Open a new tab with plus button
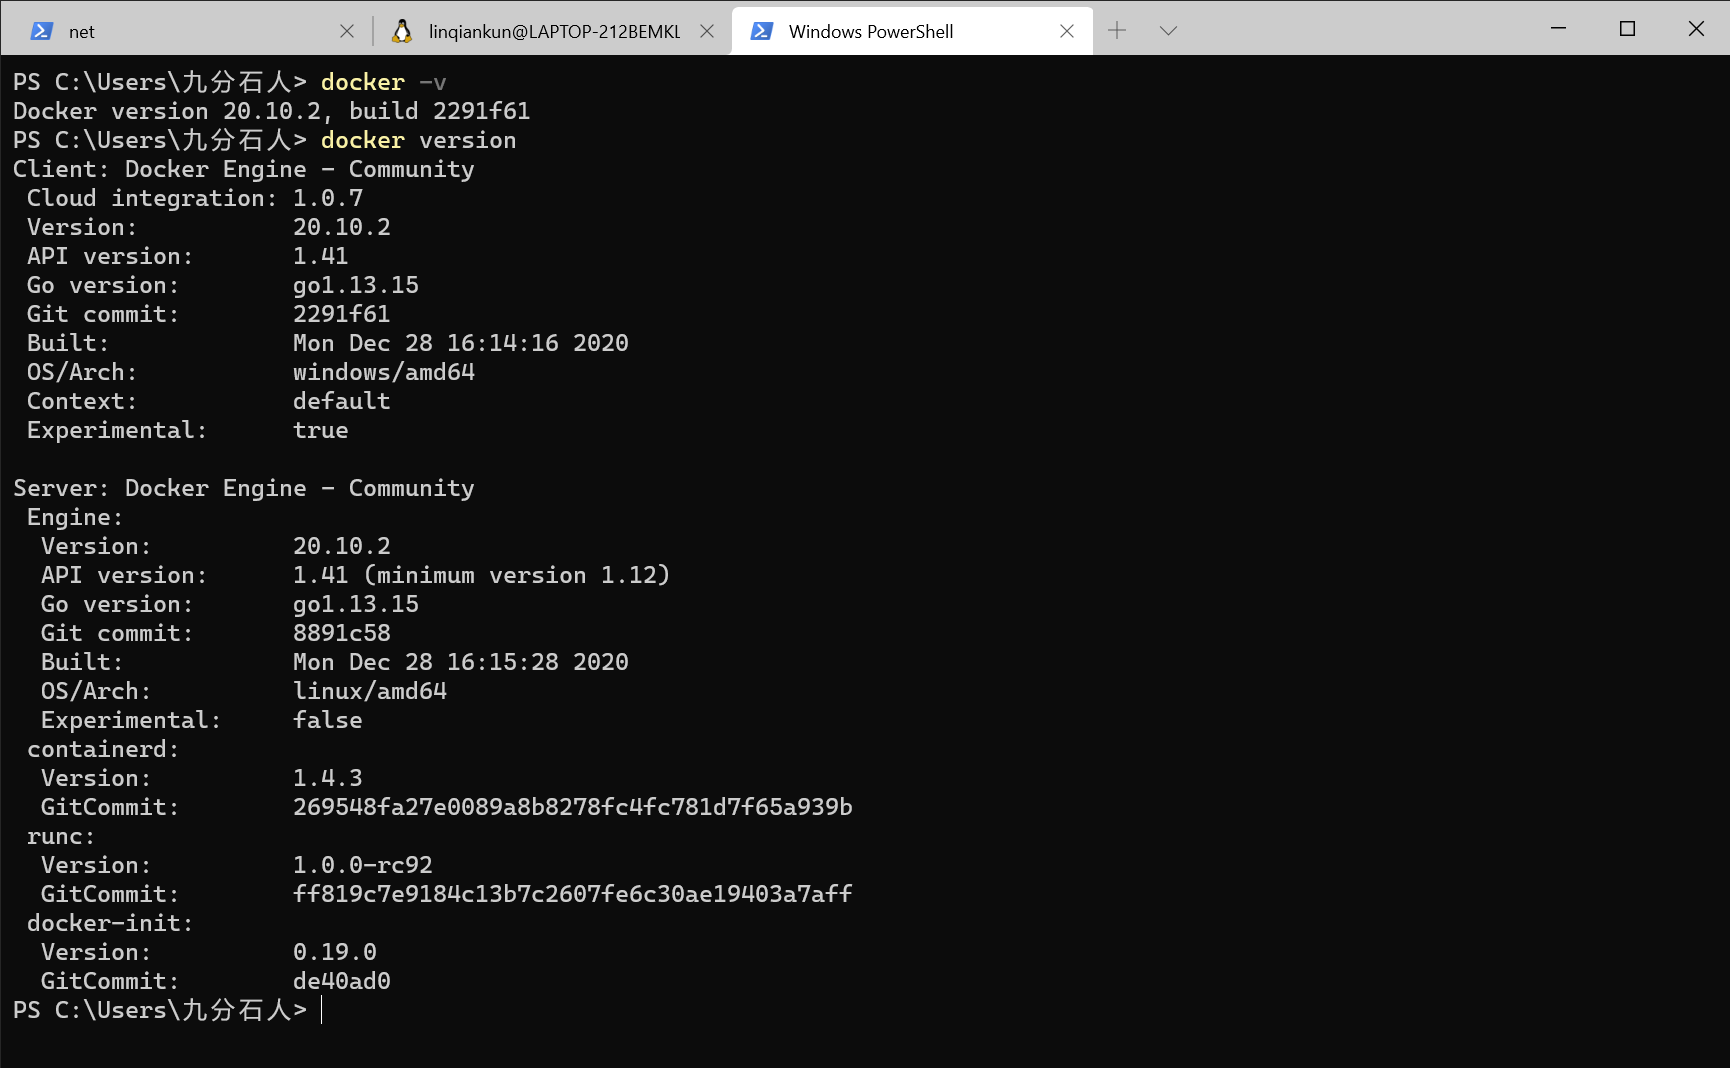The height and width of the screenshot is (1068, 1730). click(x=1117, y=31)
